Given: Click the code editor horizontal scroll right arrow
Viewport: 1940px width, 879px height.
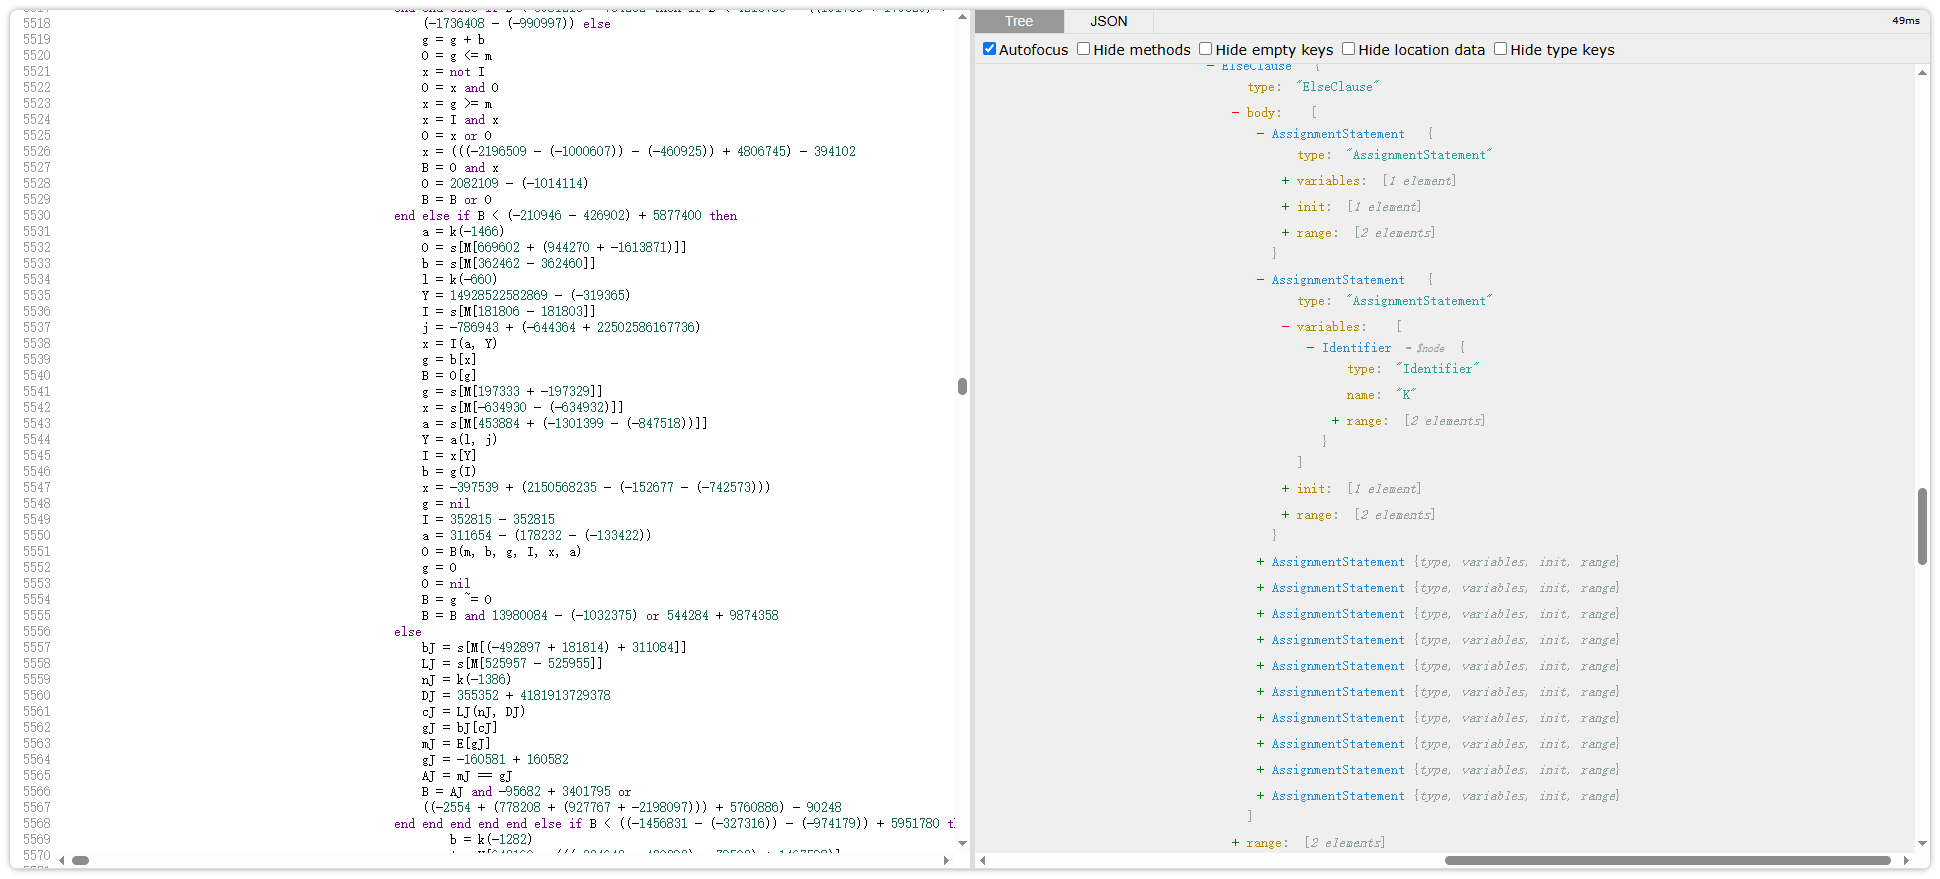Looking at the screenshot, I should (946, 860).
